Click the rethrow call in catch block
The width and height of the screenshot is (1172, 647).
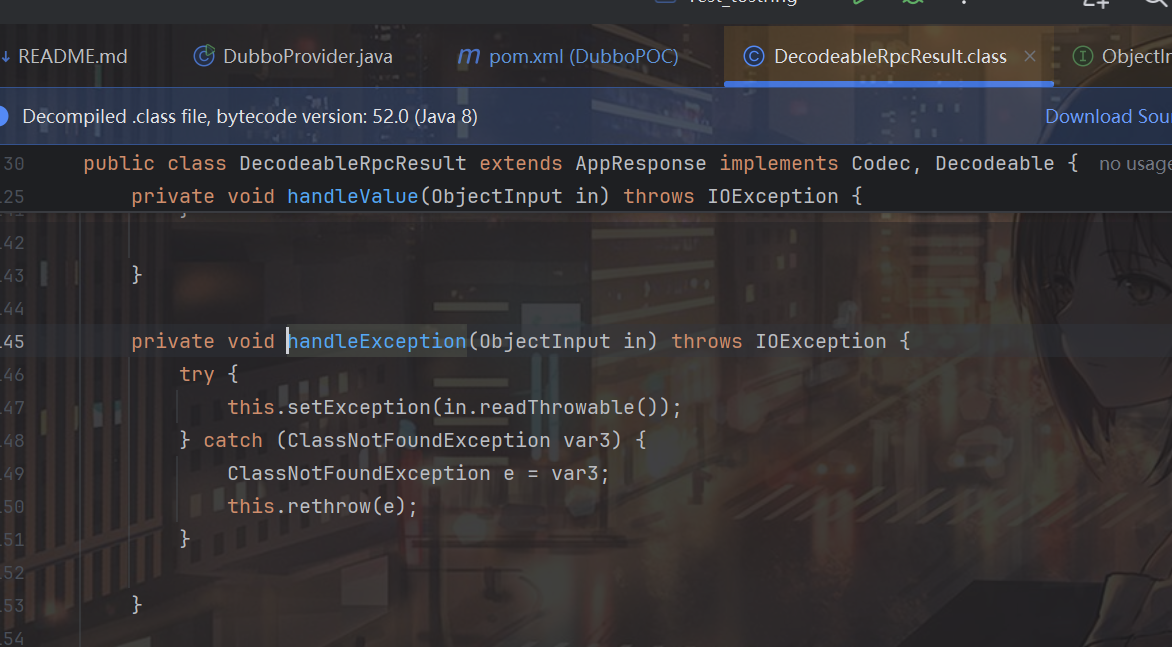pos(327,506)
